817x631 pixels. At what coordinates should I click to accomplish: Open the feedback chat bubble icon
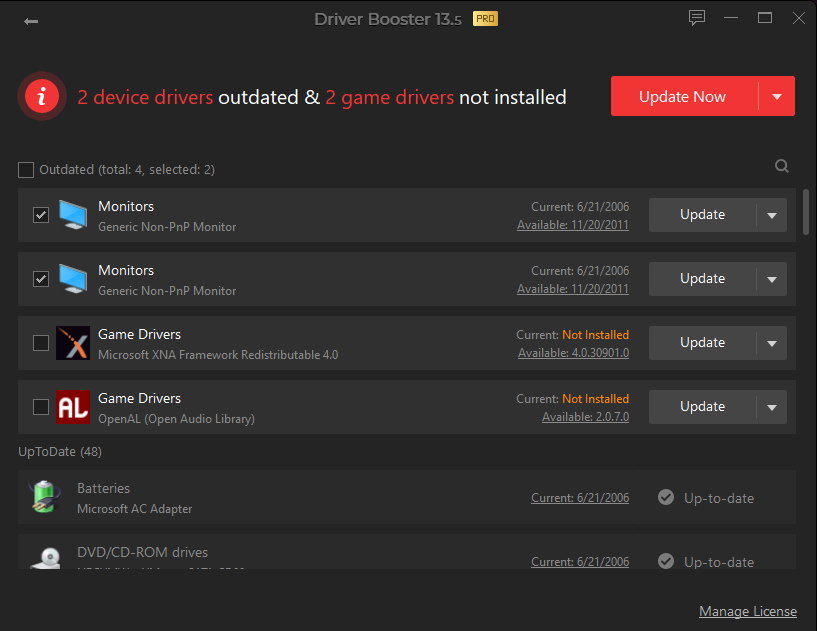(697, 18)
